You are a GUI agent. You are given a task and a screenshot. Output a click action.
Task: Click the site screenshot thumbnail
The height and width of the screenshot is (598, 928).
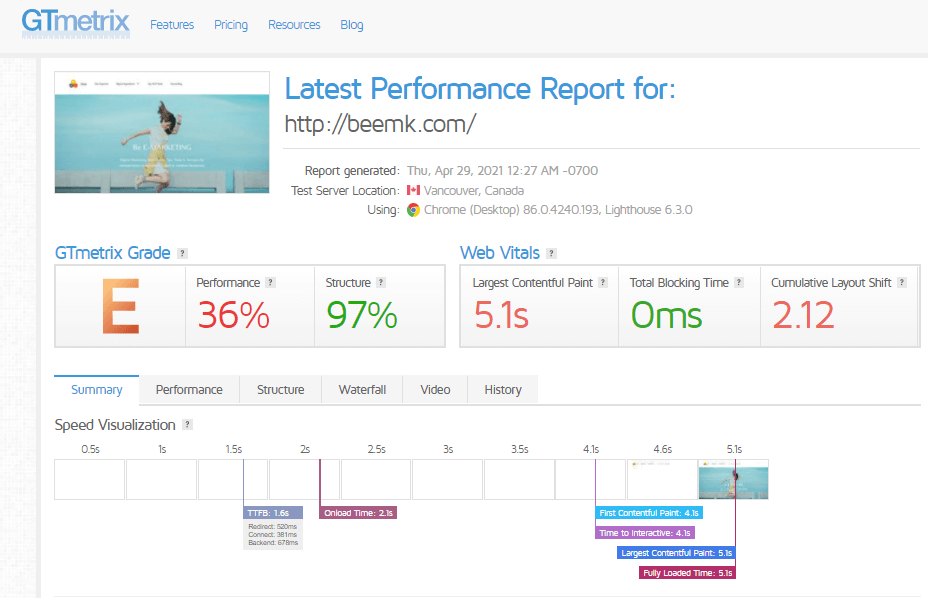click(x=162, y=133)
